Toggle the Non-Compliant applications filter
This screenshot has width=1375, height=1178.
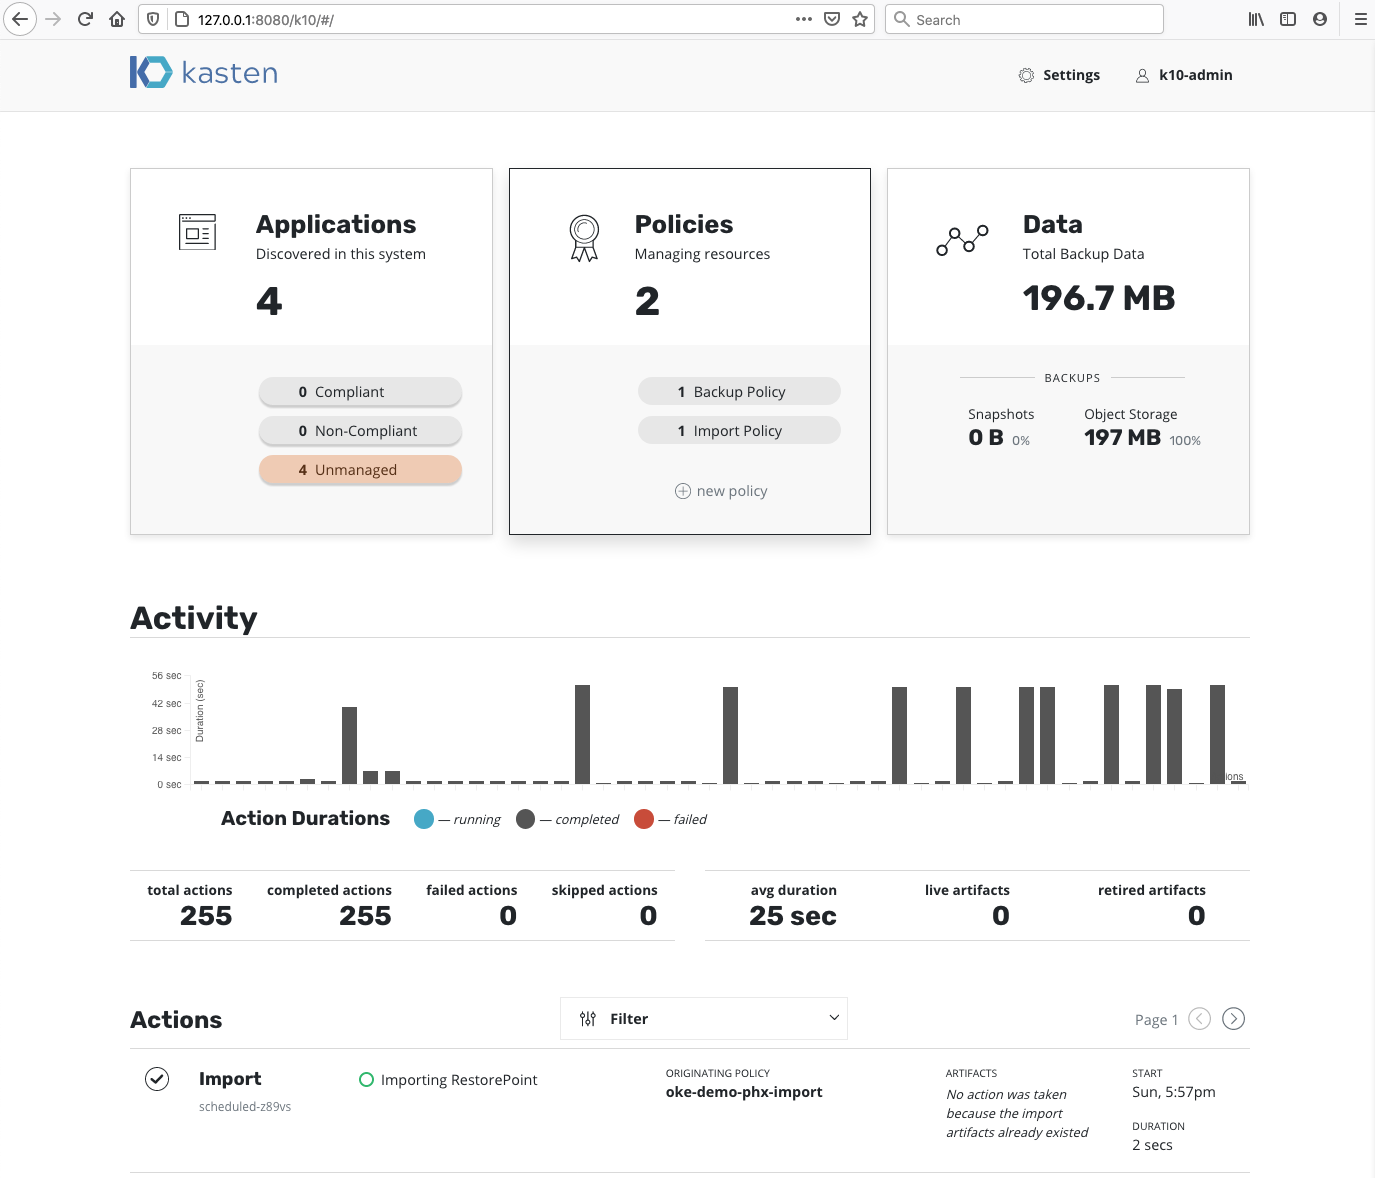[360, 430]
